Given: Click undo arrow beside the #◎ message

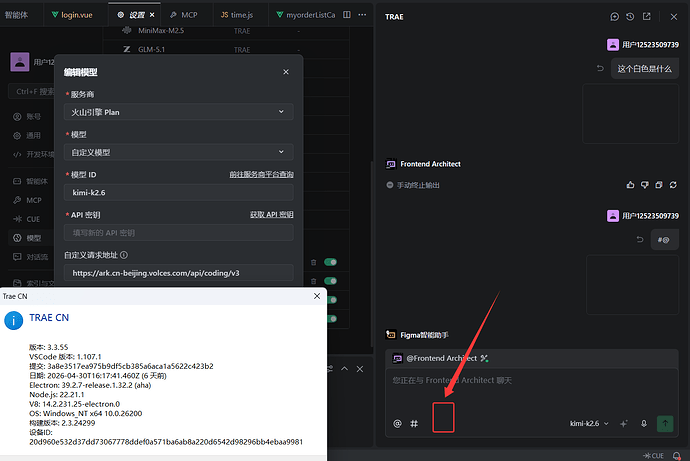Looking at the screenshot, I should click(640, 239).
